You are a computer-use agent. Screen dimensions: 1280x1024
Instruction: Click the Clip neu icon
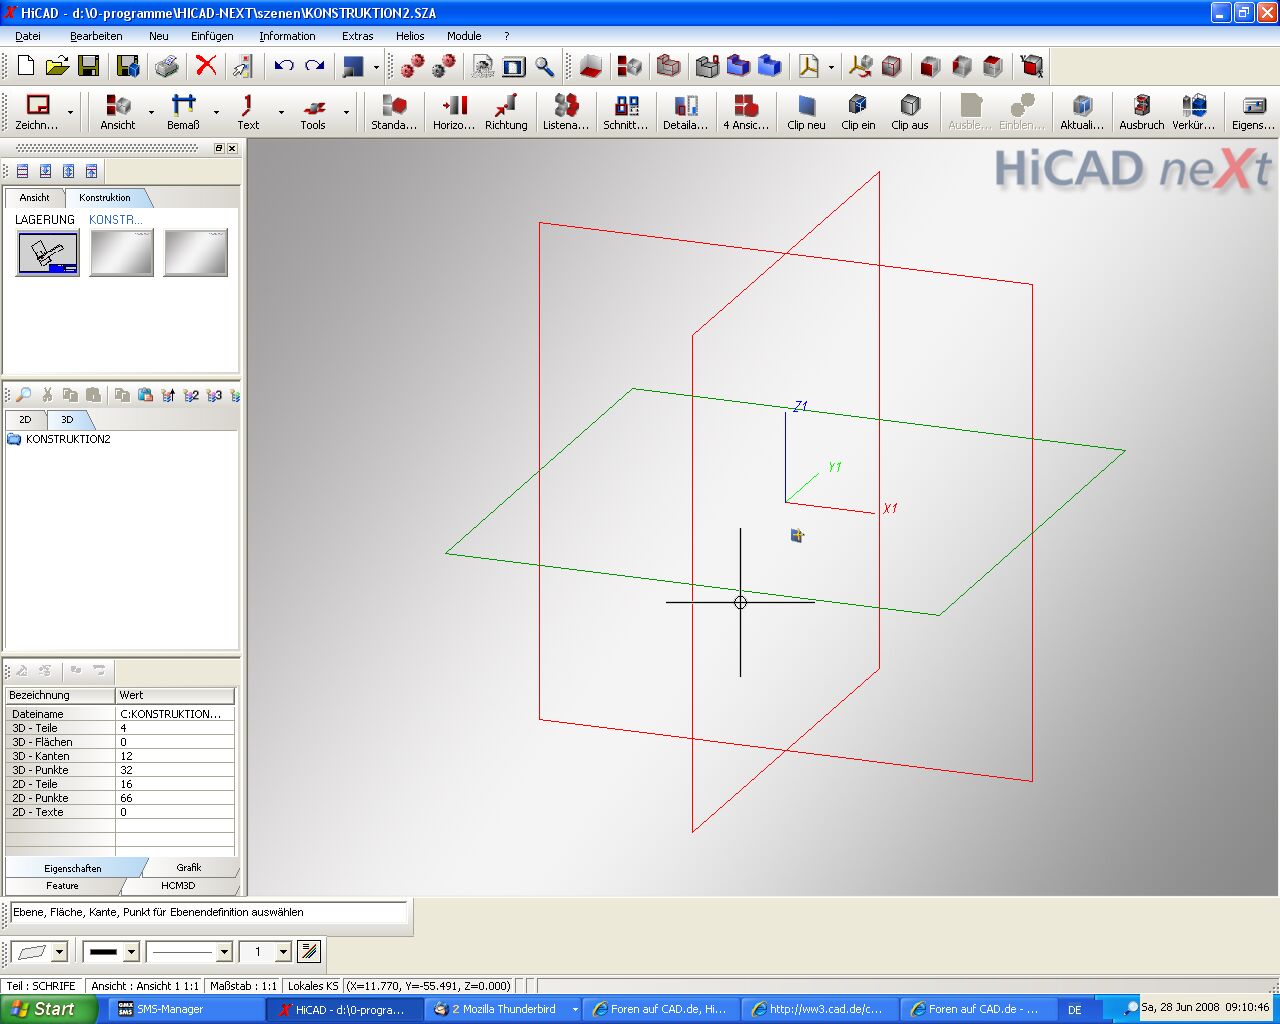click(x=806, y=112)
